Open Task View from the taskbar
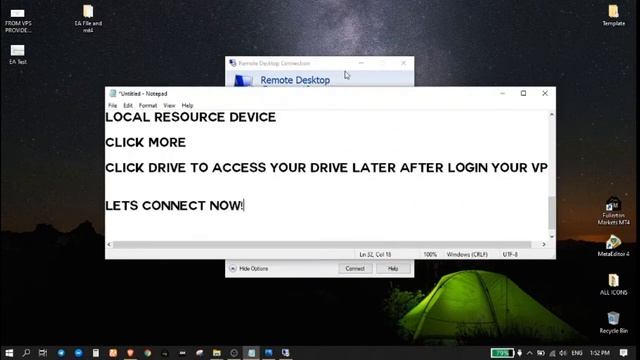The image size is (640, 360). pos(43,353)
